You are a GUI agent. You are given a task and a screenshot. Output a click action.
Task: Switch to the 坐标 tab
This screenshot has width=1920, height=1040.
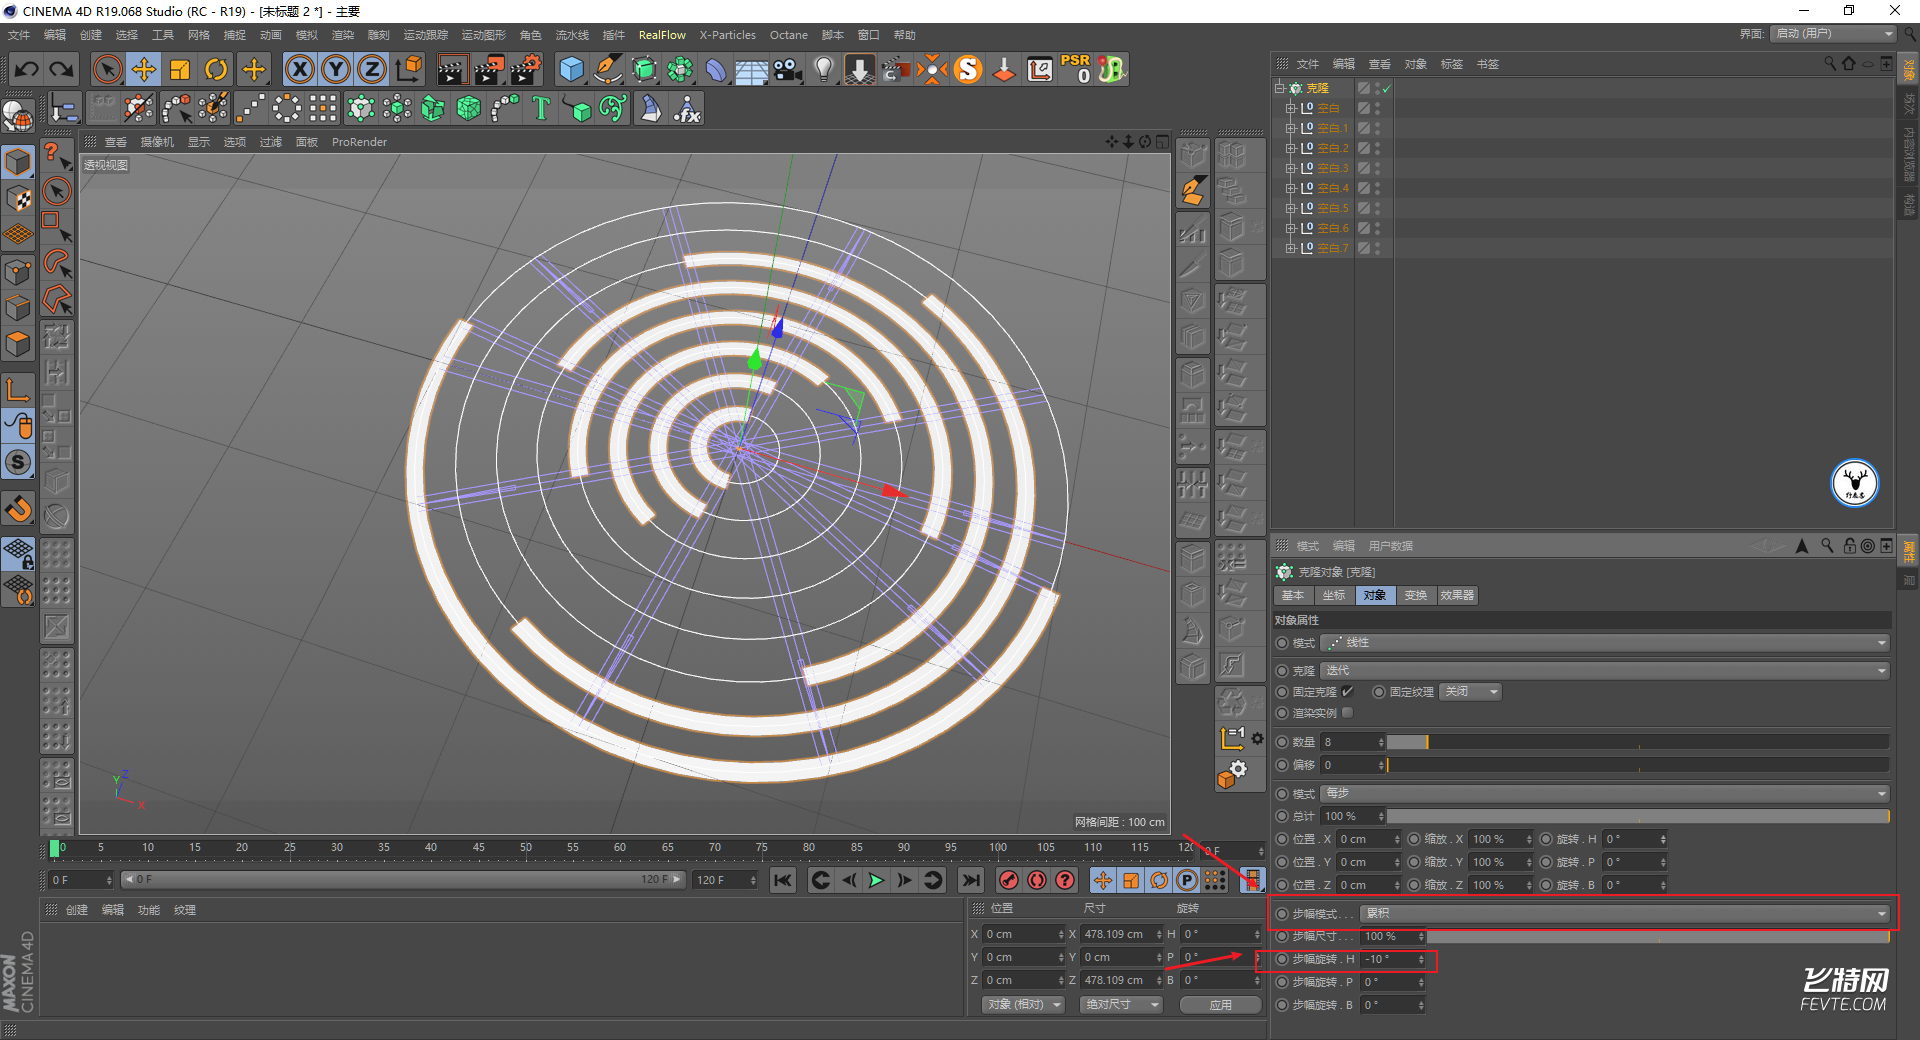(x=1334, y=595)
